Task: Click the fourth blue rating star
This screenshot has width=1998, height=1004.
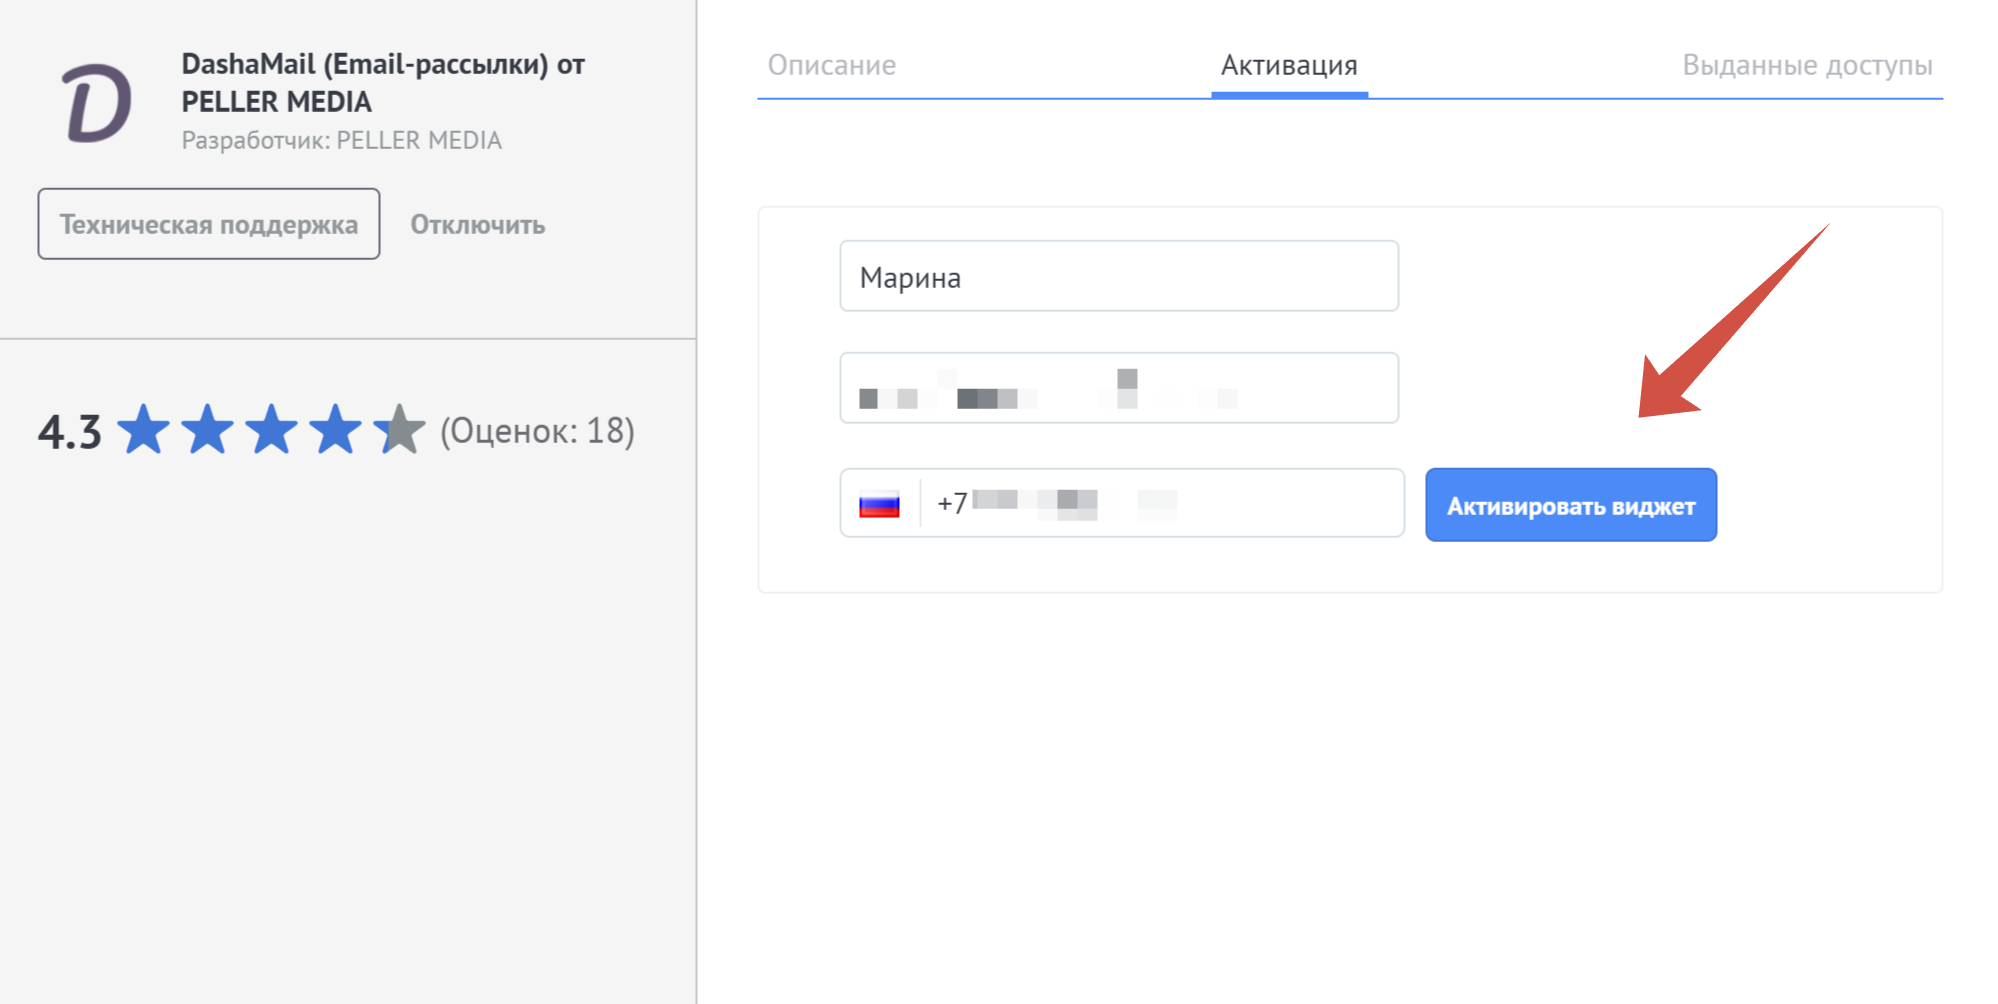Action: pos(335,430)
